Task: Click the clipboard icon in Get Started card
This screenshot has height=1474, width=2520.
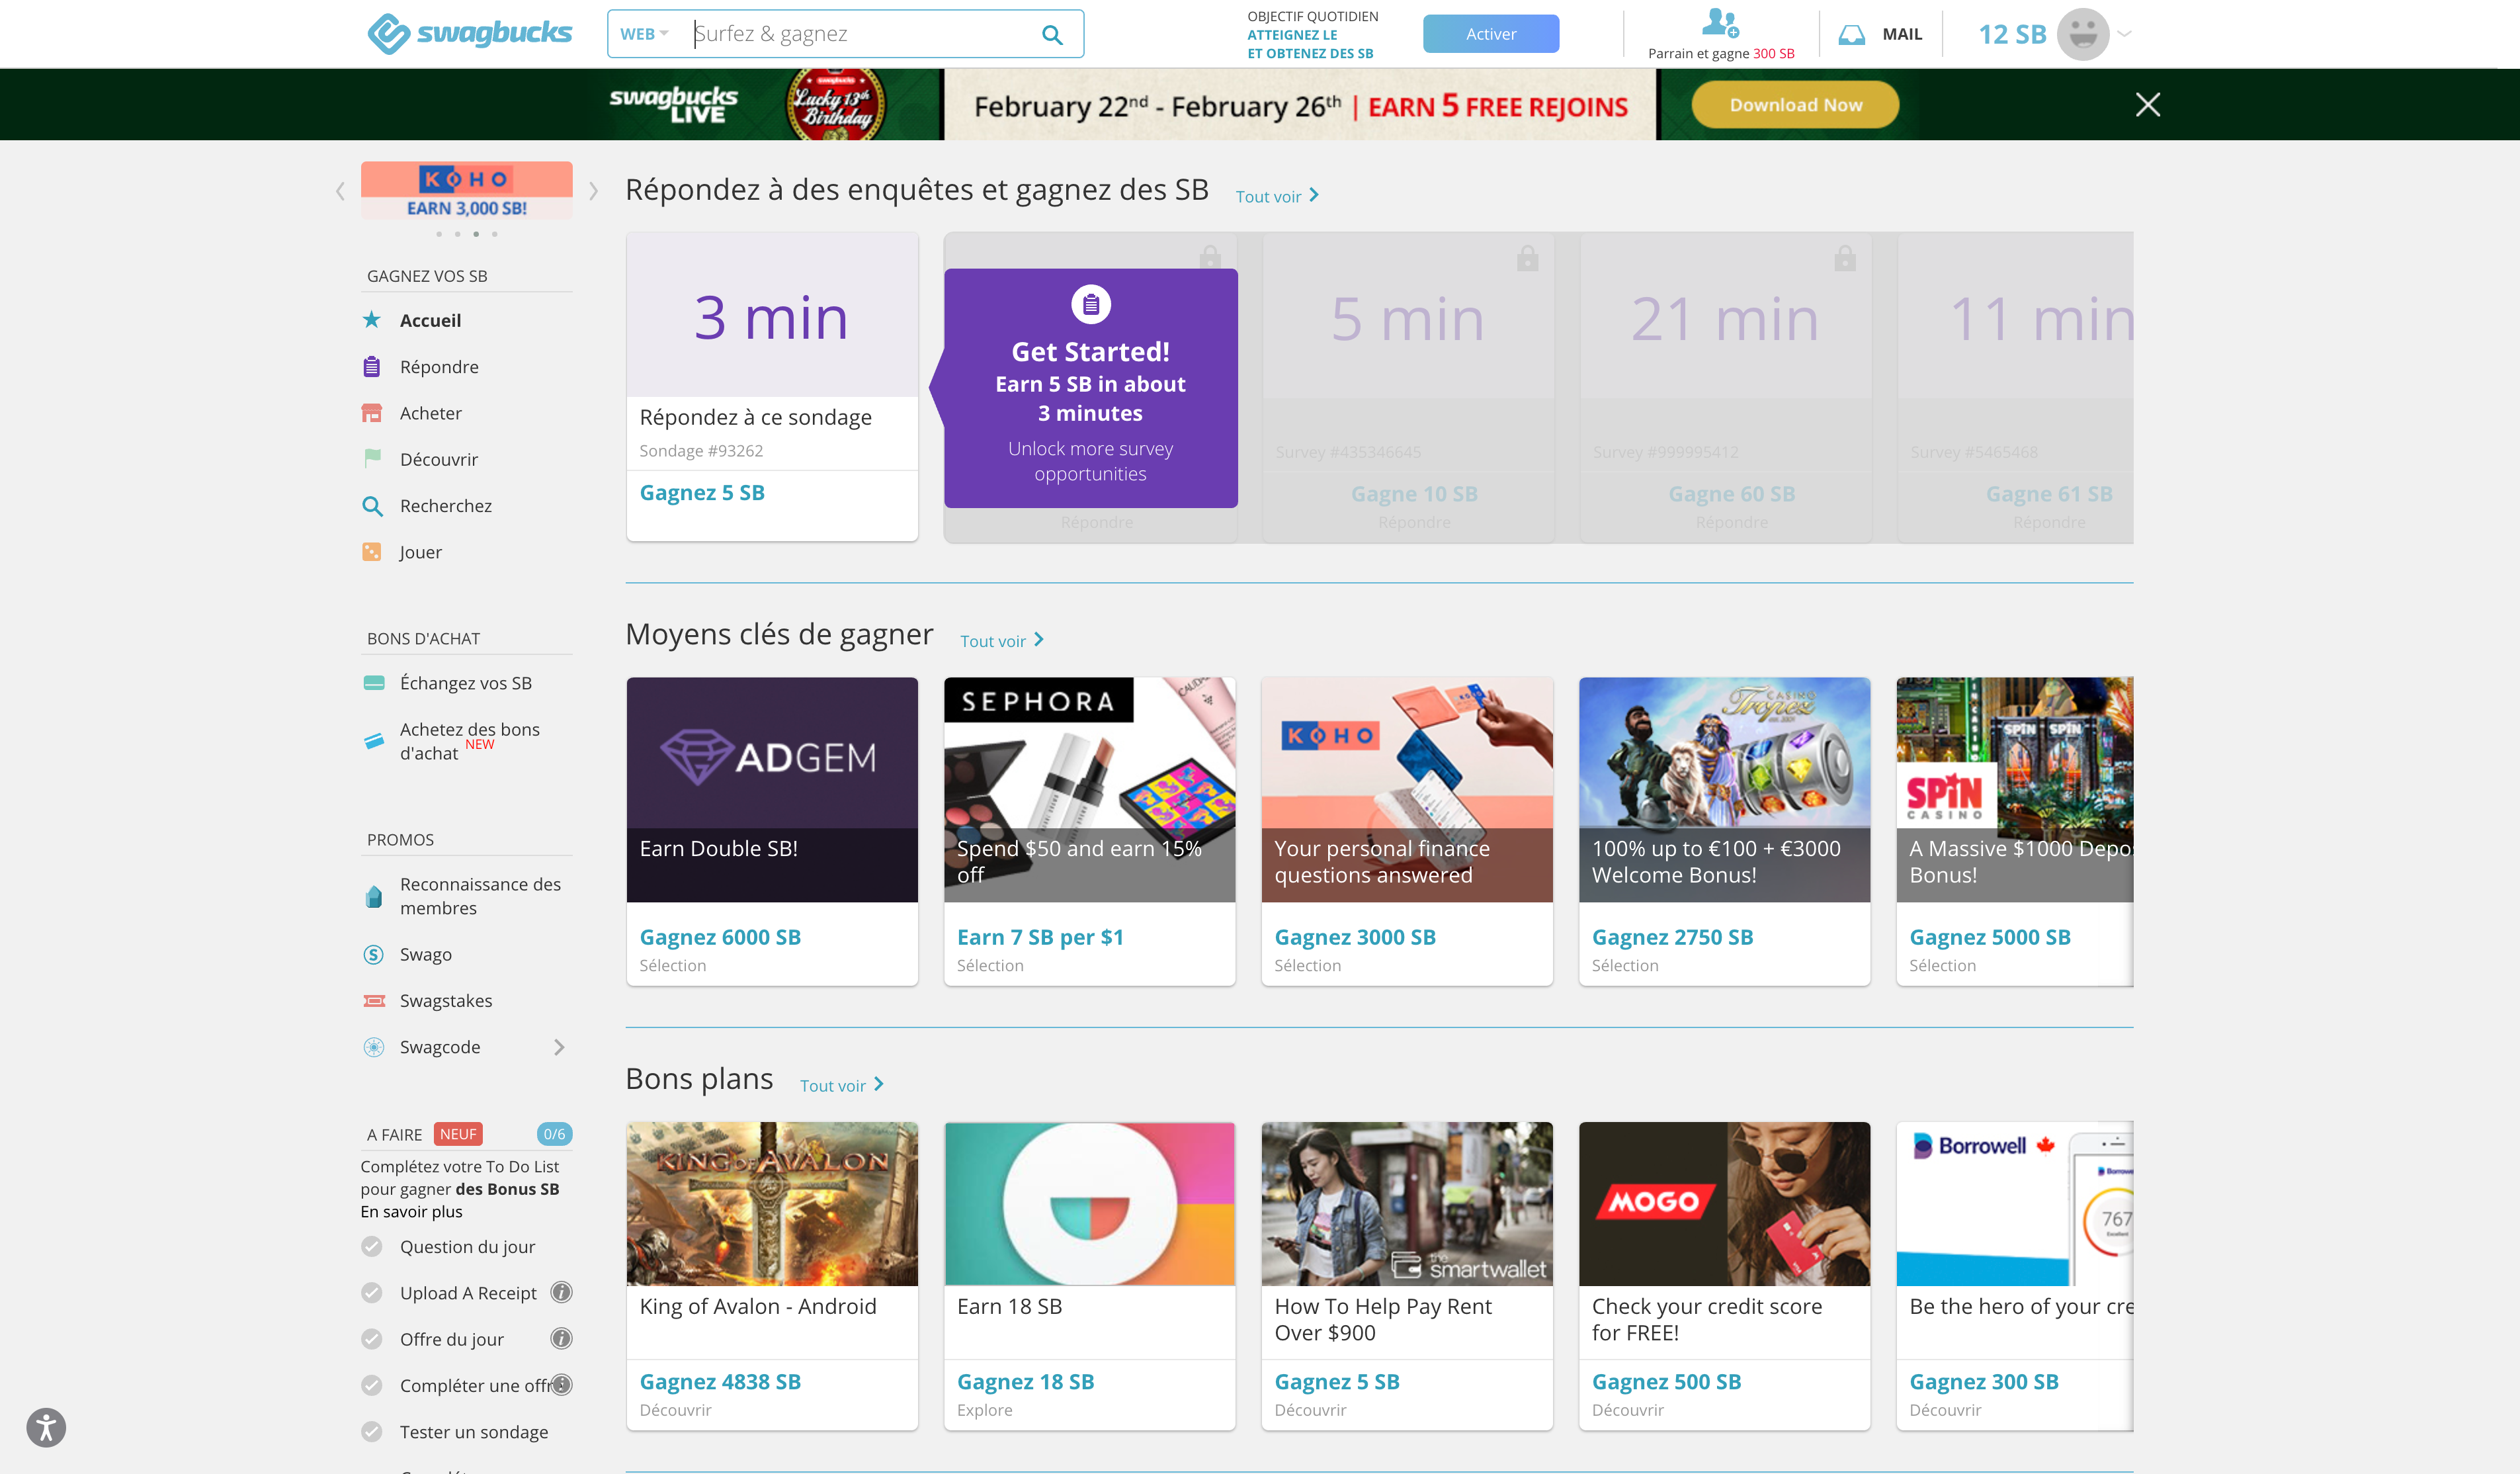Action: pos(1091,304)
